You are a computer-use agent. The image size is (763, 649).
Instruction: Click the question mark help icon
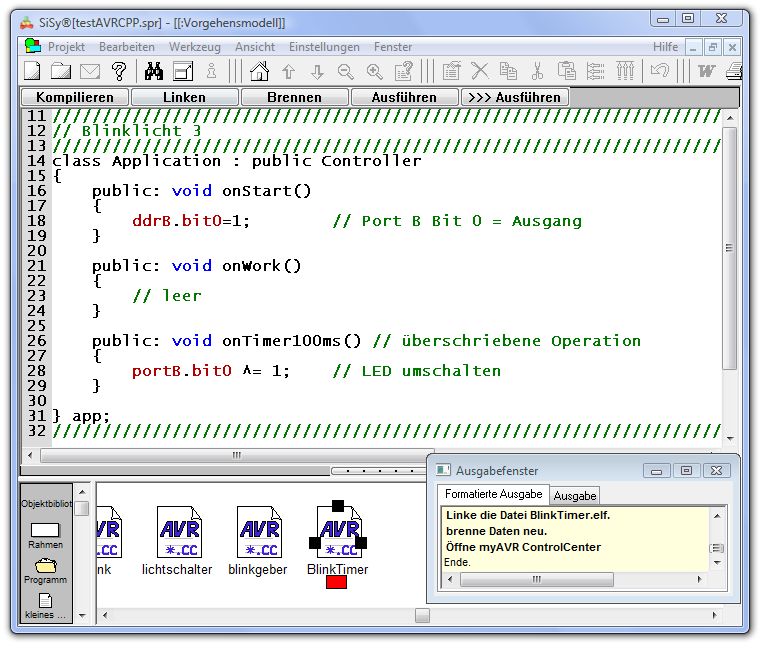[x=119, y=71]
